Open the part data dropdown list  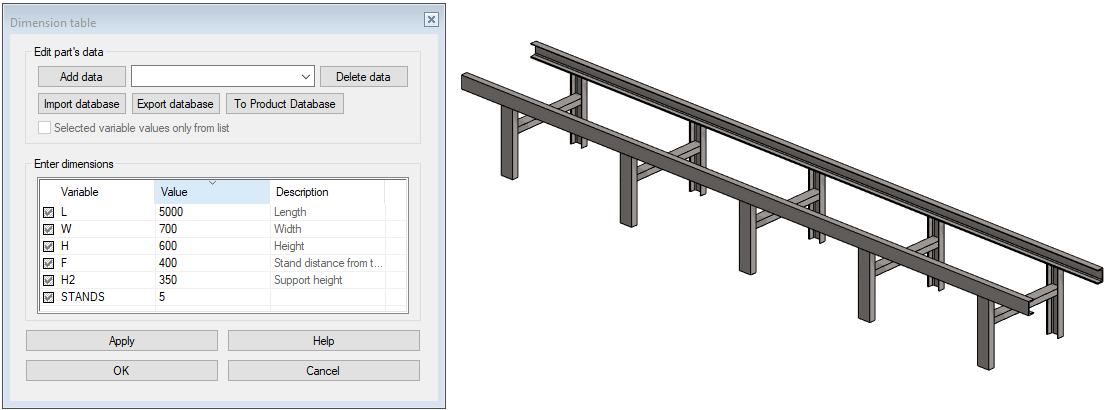coord(305,77)
